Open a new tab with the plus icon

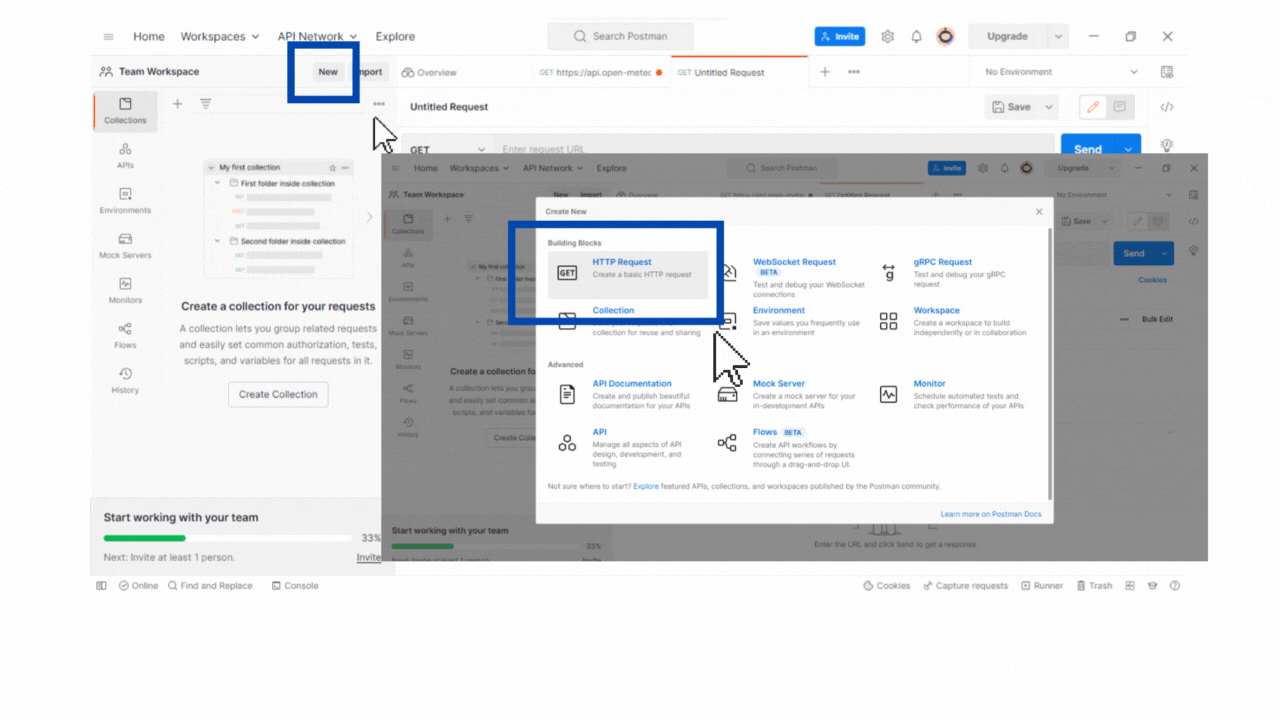click(x=825, y=72)
